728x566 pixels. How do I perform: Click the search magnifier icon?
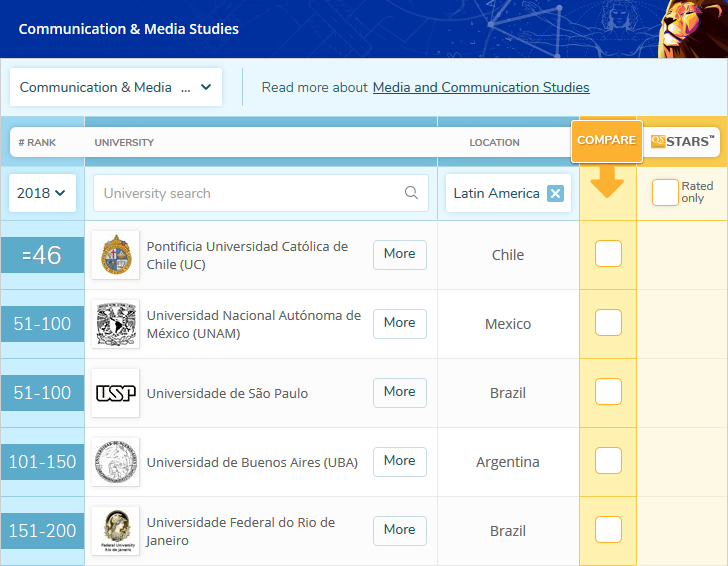click(x=411, y=193)
